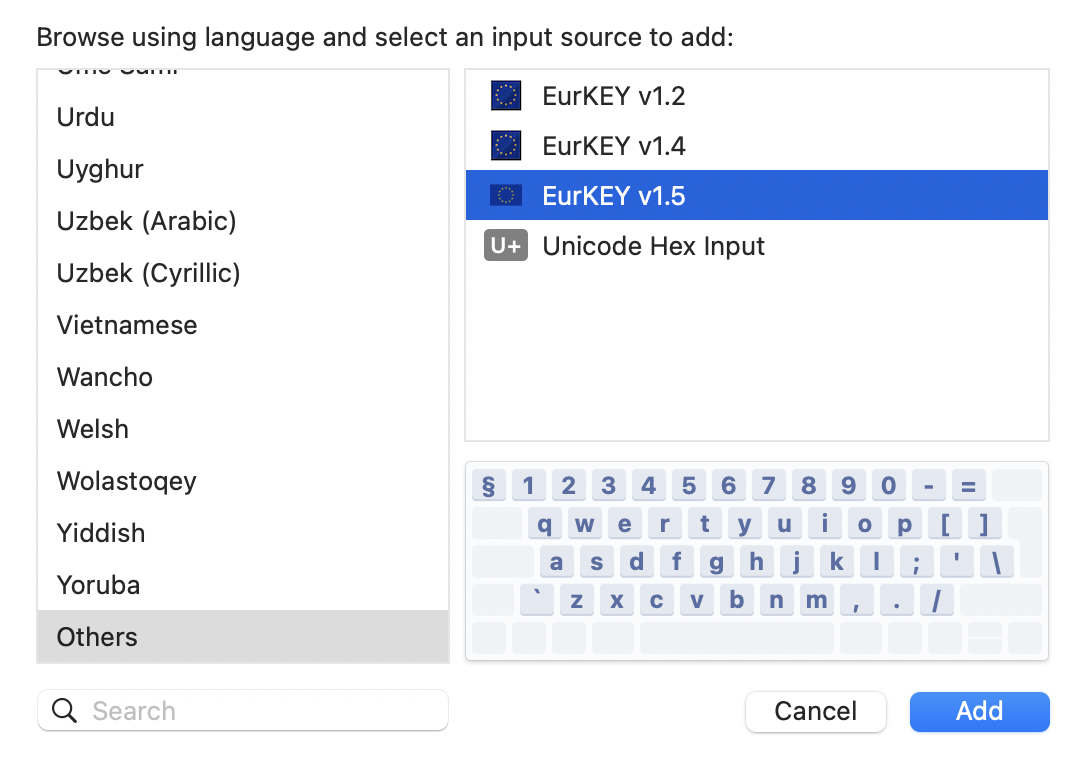Choose Yiddish from the language list

coord(101,533)
